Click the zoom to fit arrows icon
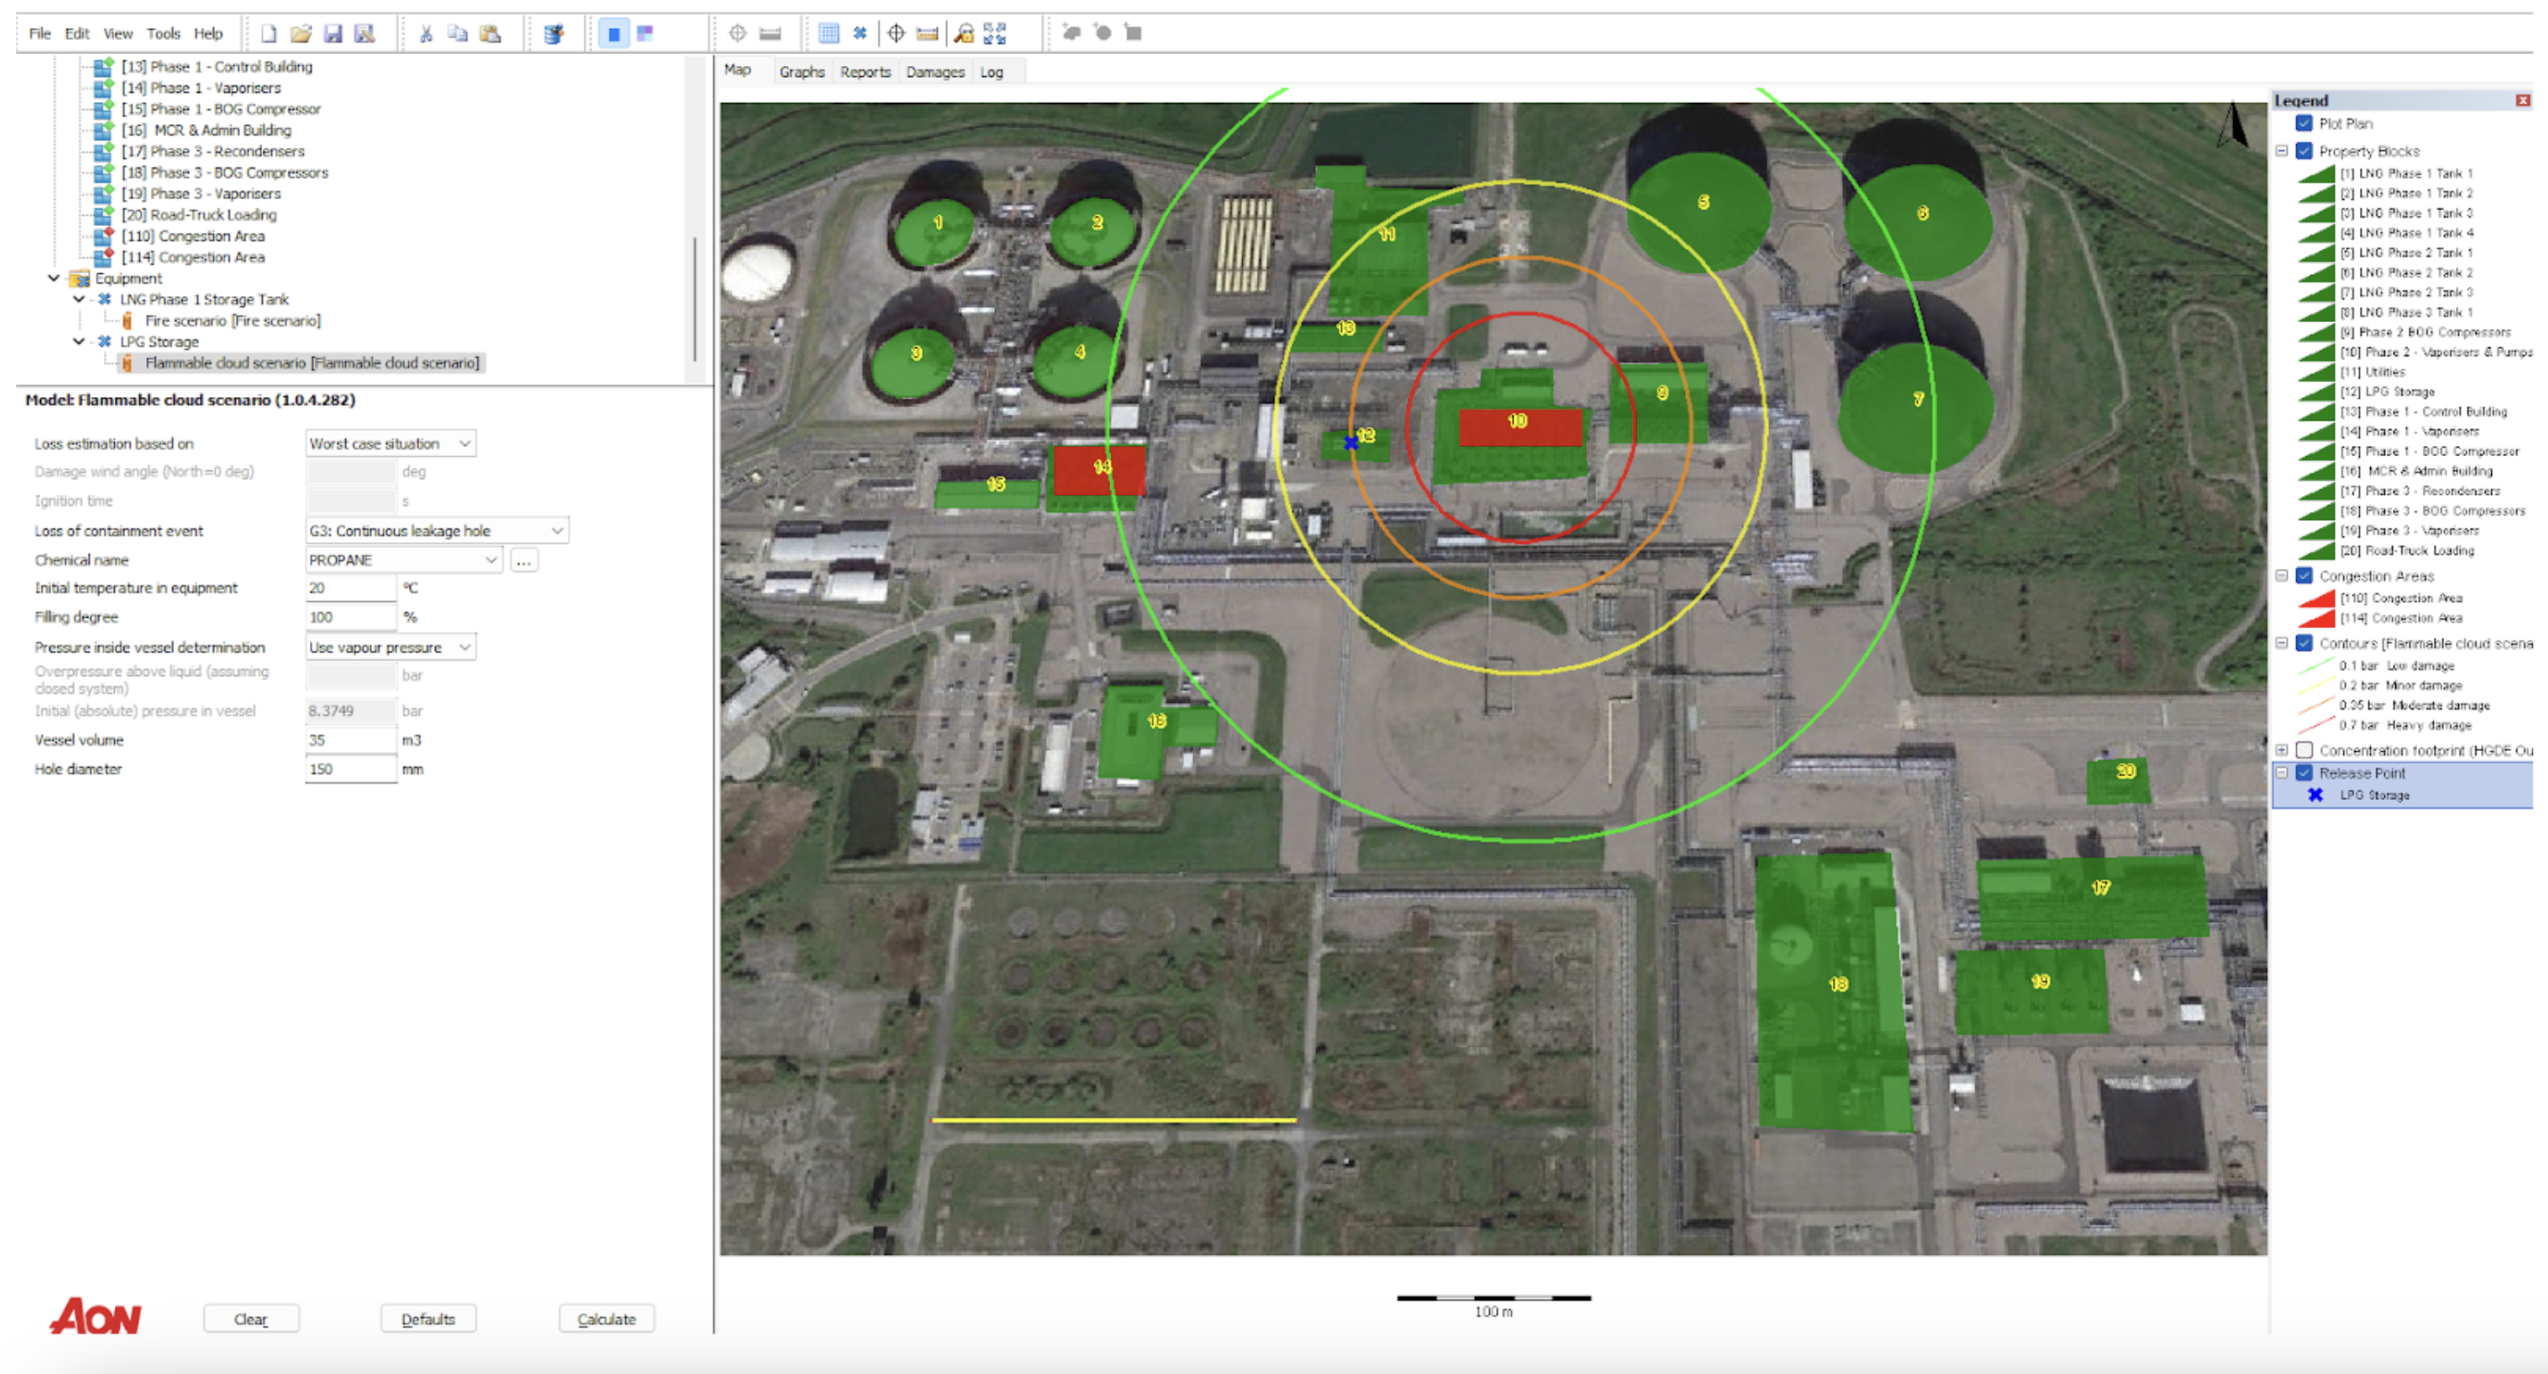This screenshot has height=1374, width=2548. click(995, 33)
